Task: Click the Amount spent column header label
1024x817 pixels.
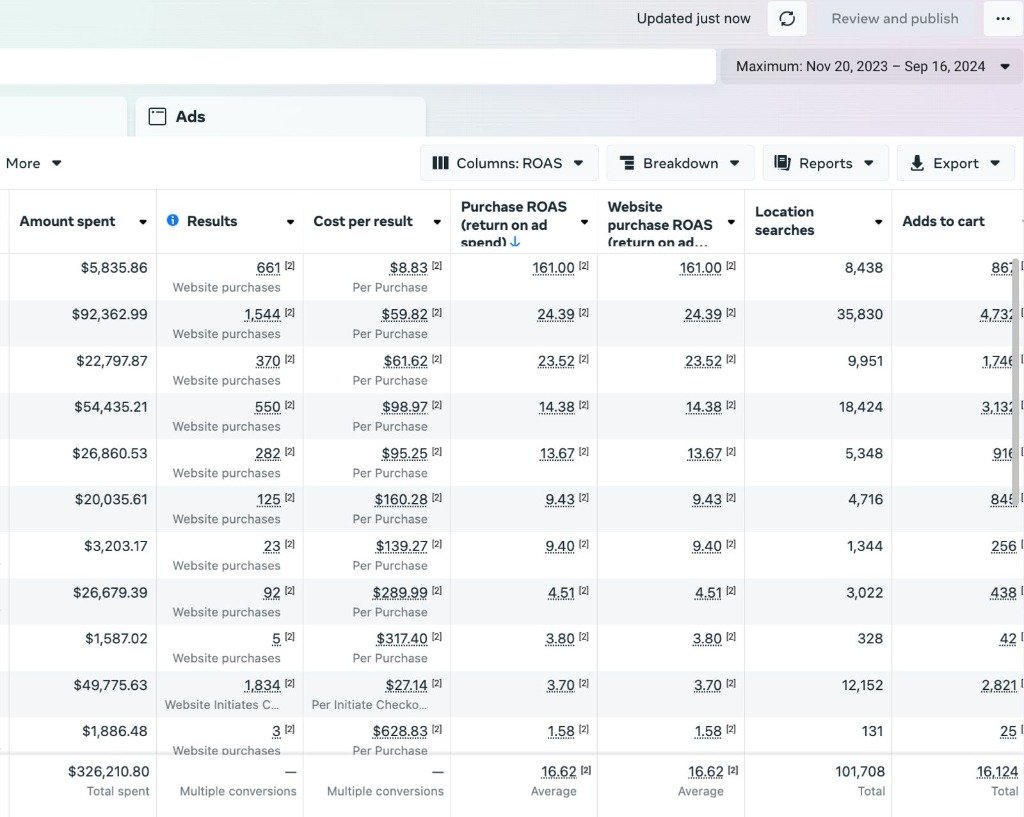Action: pos(67,221)
